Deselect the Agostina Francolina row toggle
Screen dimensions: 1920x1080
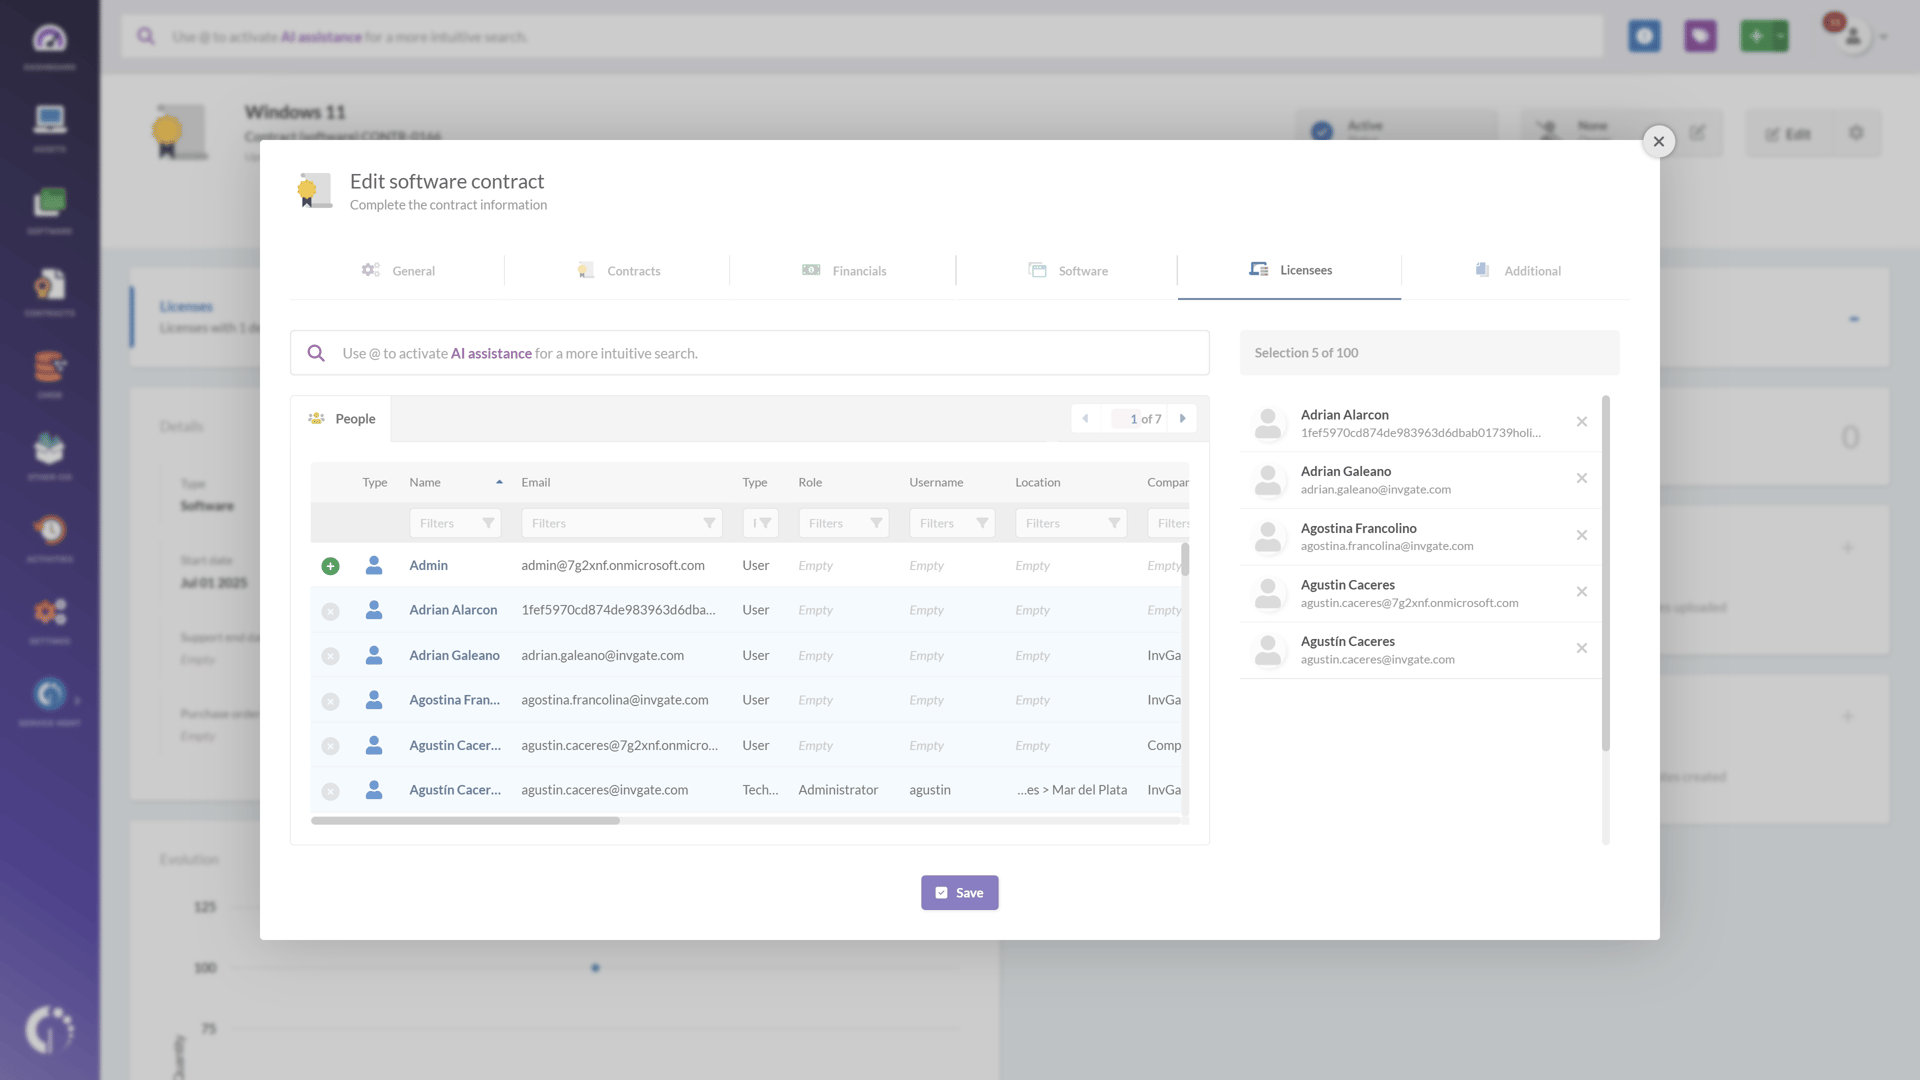(x=330, y=701)
